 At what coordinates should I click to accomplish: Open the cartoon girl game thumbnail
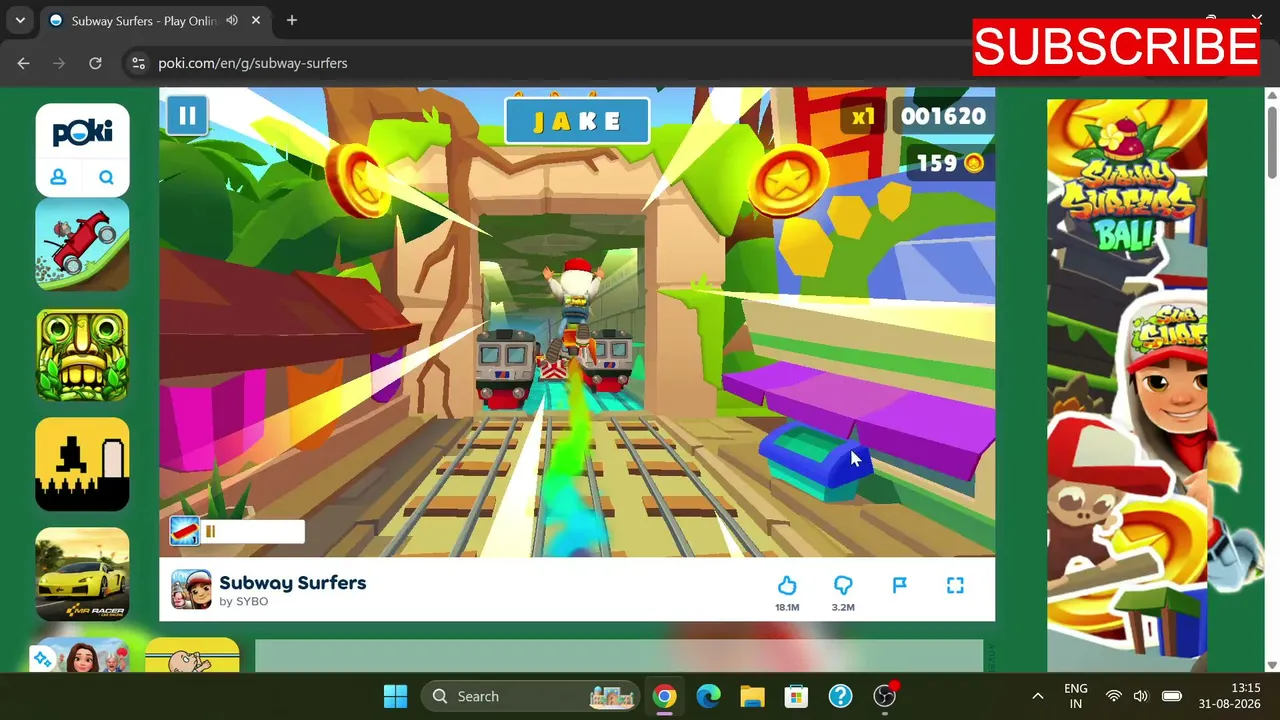(82, 655)
